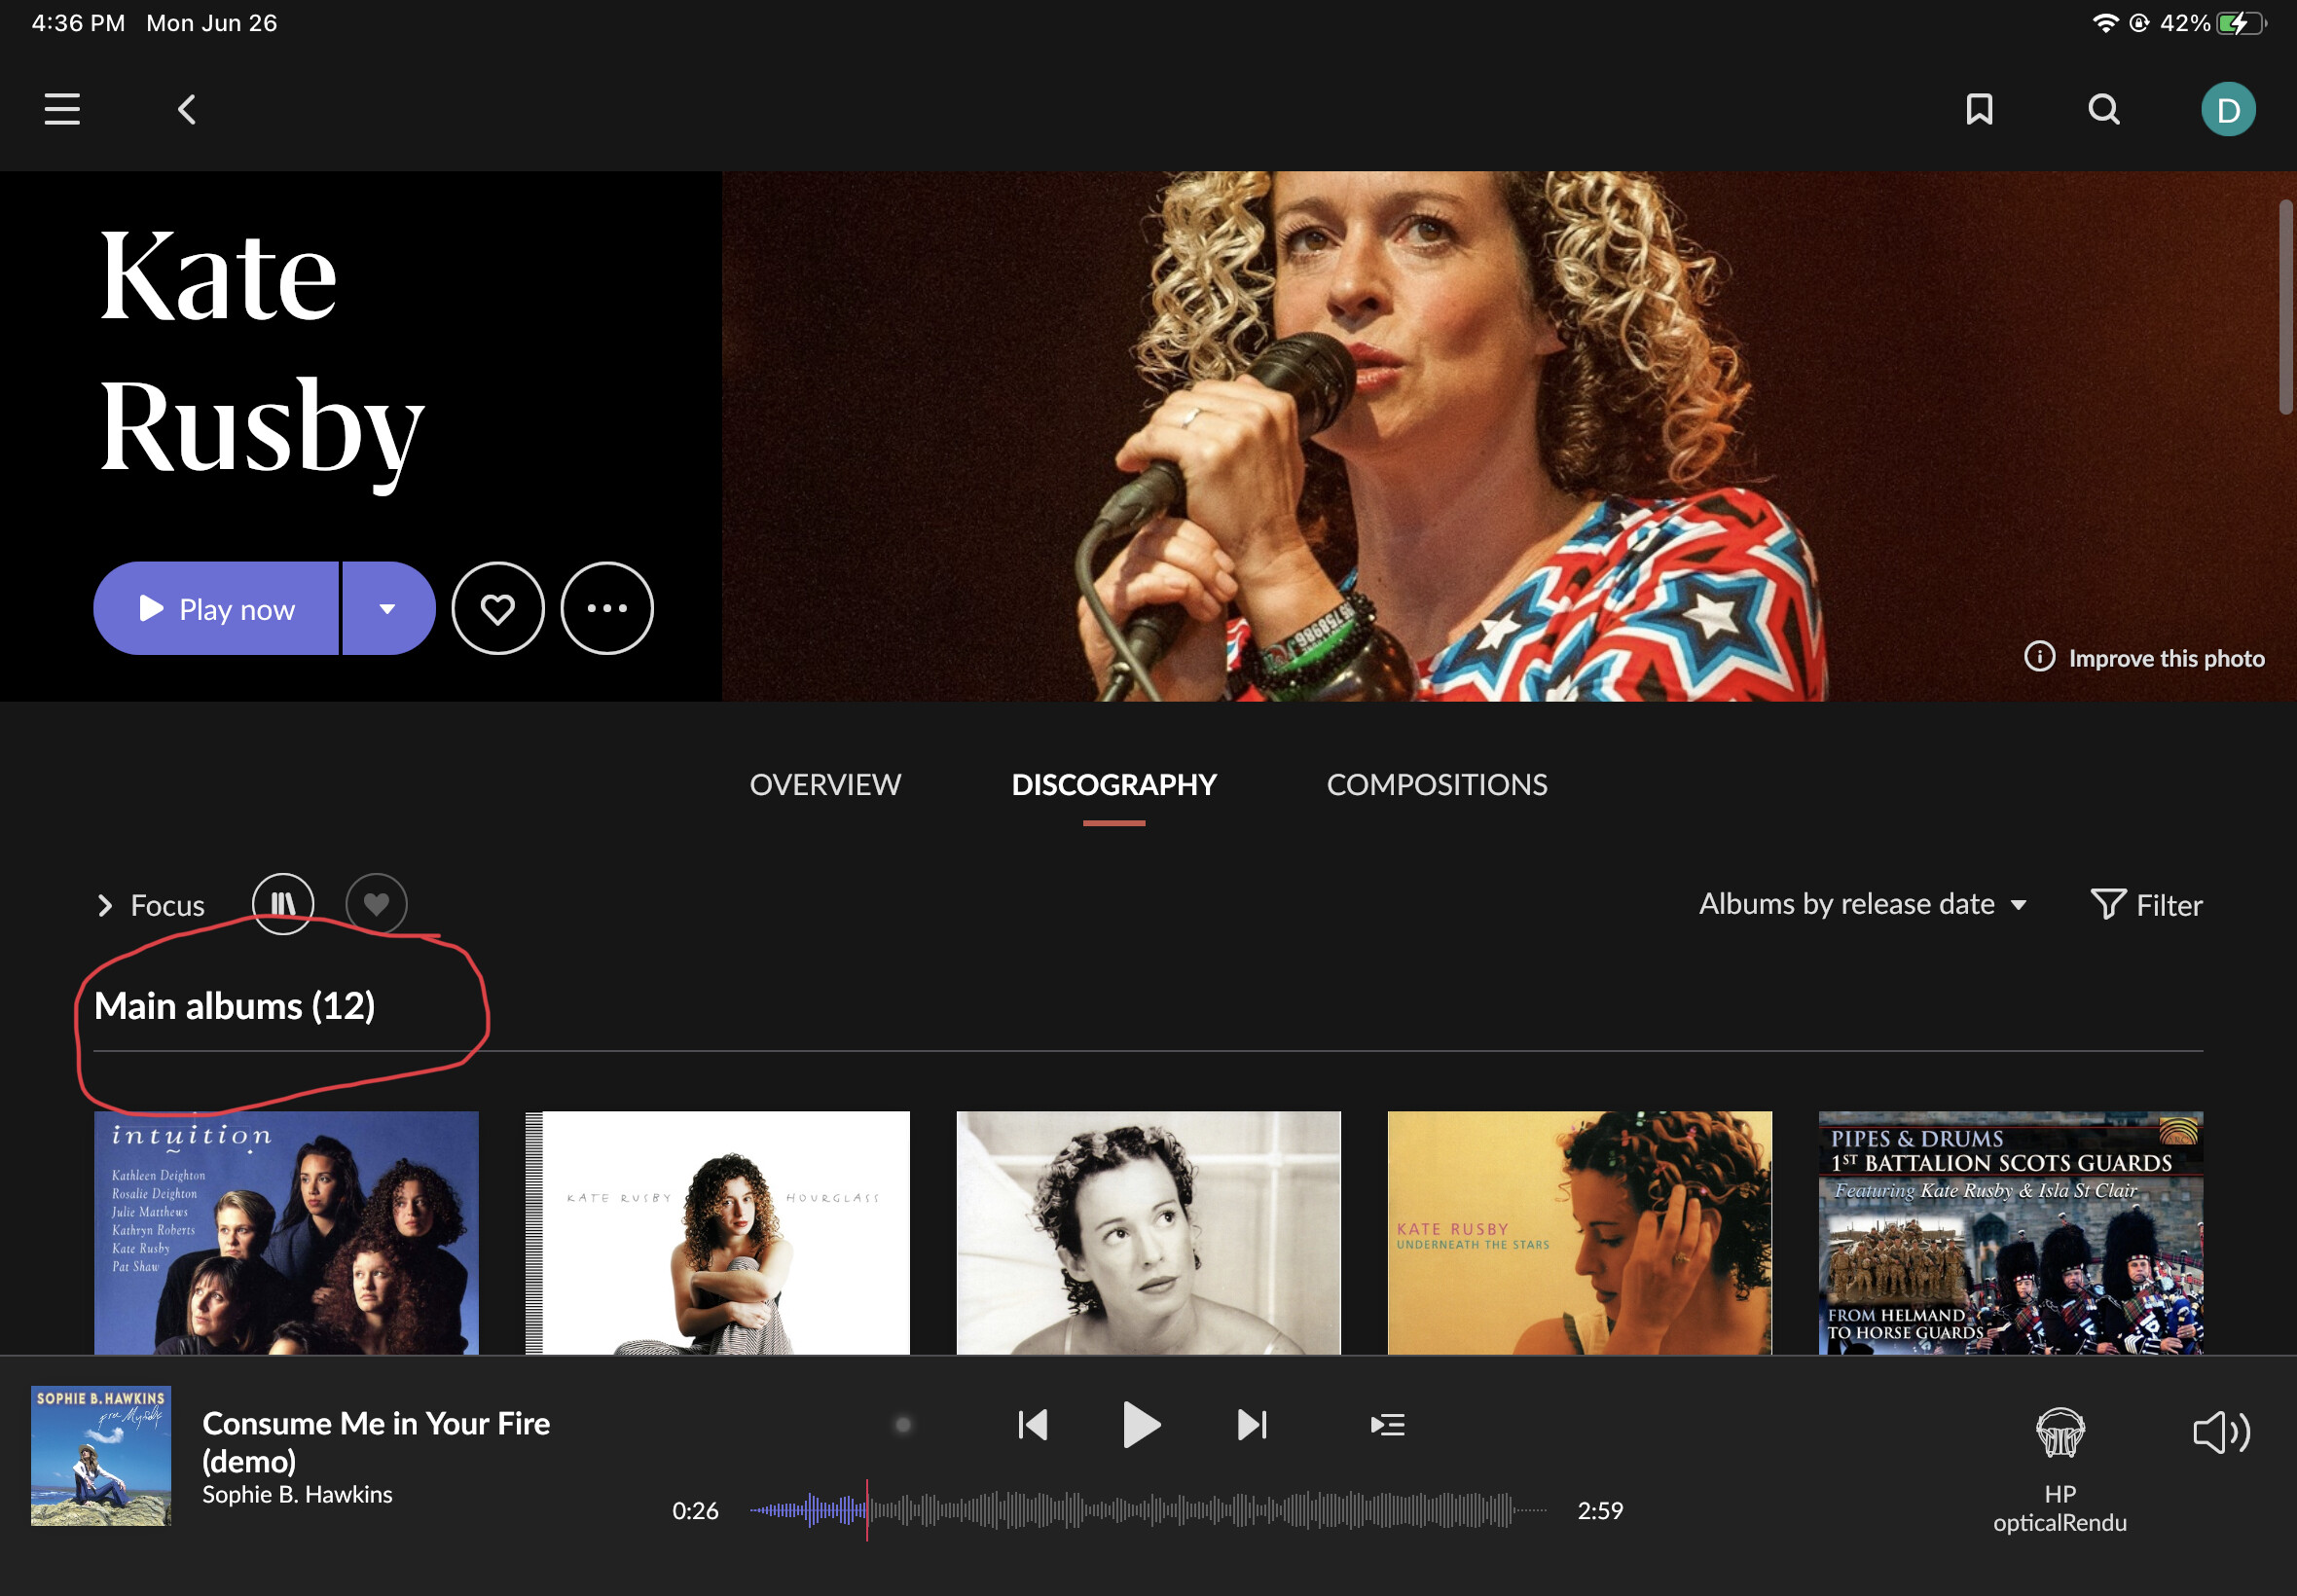Select the Discography tab
Image resolution: width=2297 pixels, height=1596 pixels.
click(x=1114, y=785)
